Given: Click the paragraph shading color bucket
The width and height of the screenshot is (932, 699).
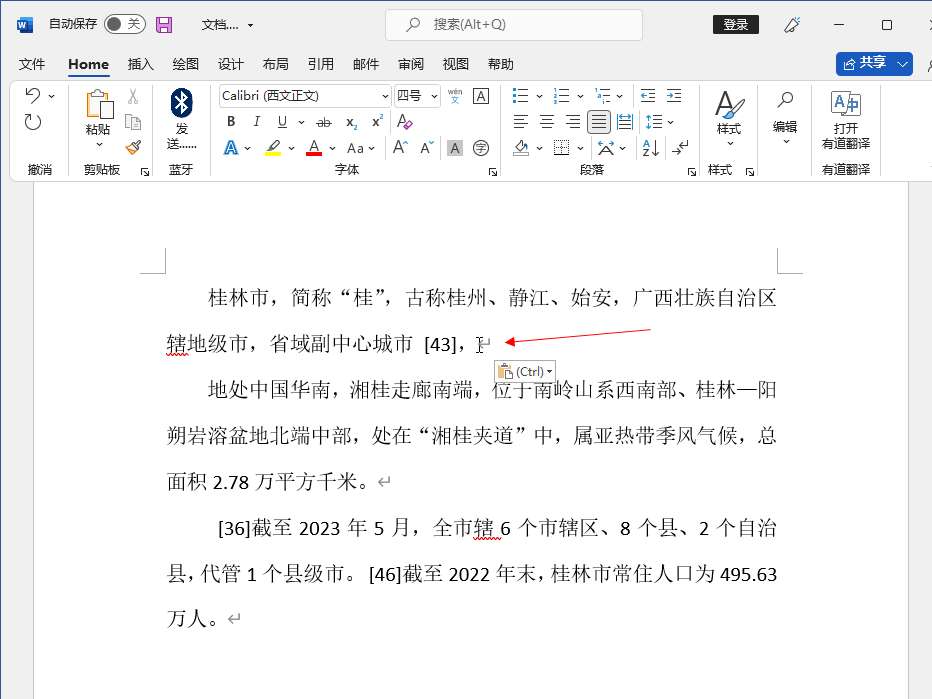Looking at the screenshot, I should [521, 147].
